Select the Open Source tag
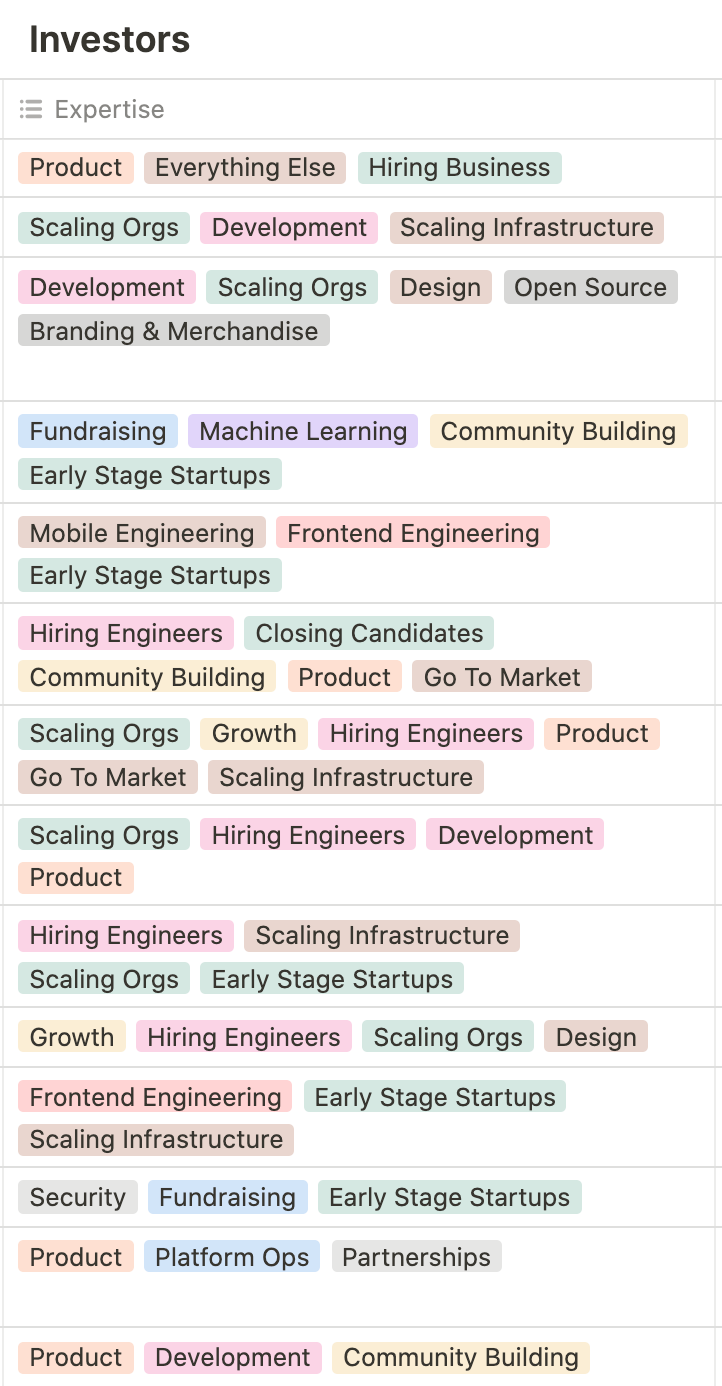The image size is (722, 1386). point(590,288)
